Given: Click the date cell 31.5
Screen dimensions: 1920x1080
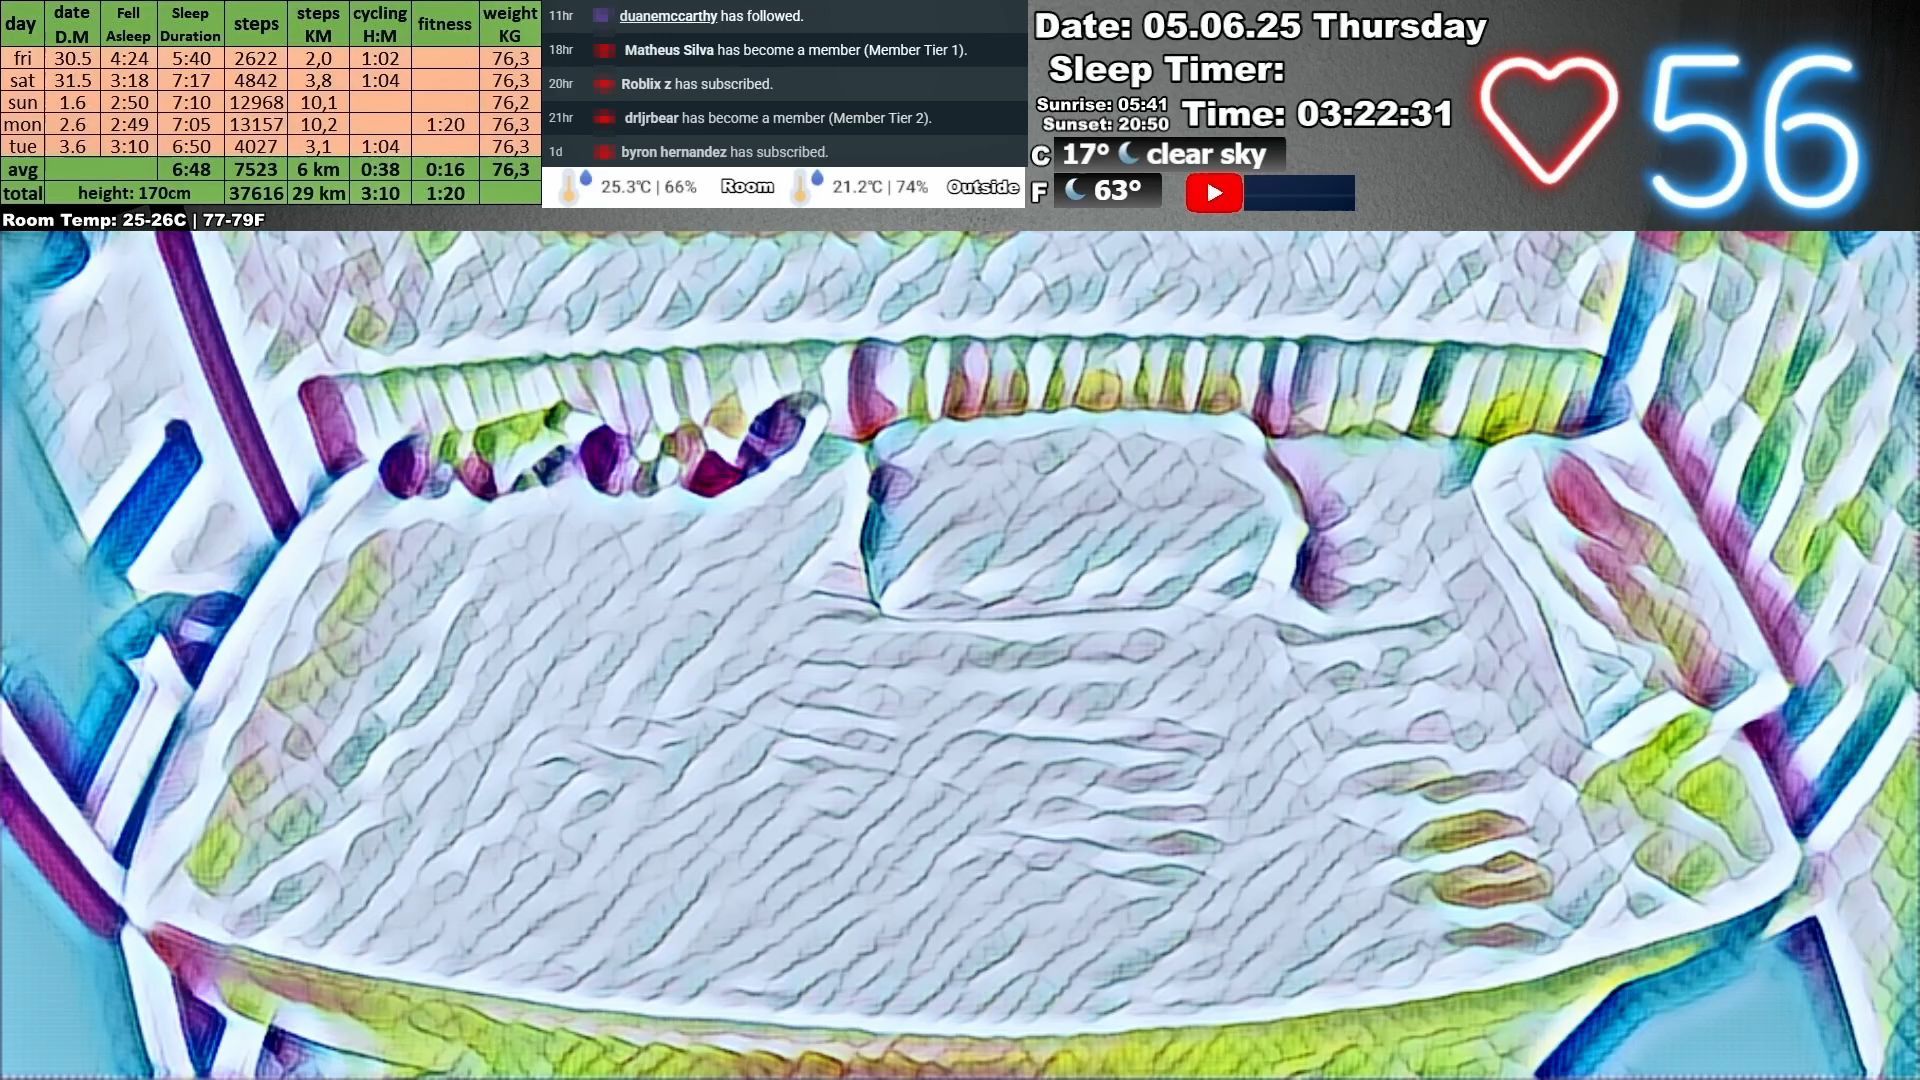Looking at the screenshot, I should 72,80.
